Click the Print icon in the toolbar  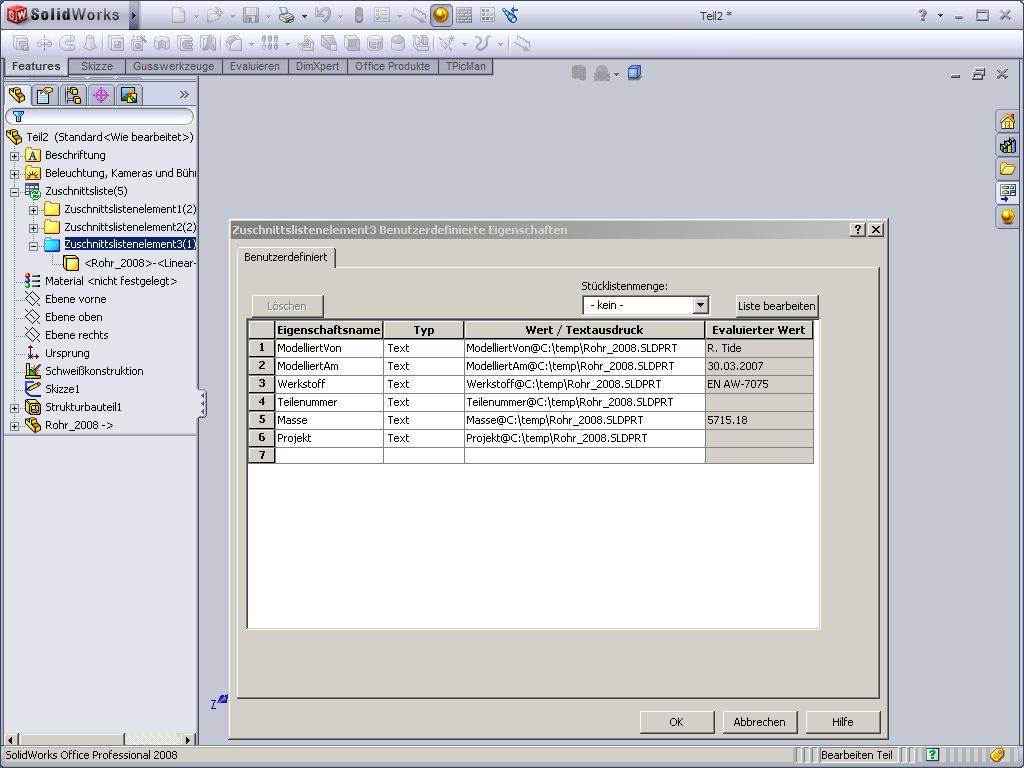point(286,15)
